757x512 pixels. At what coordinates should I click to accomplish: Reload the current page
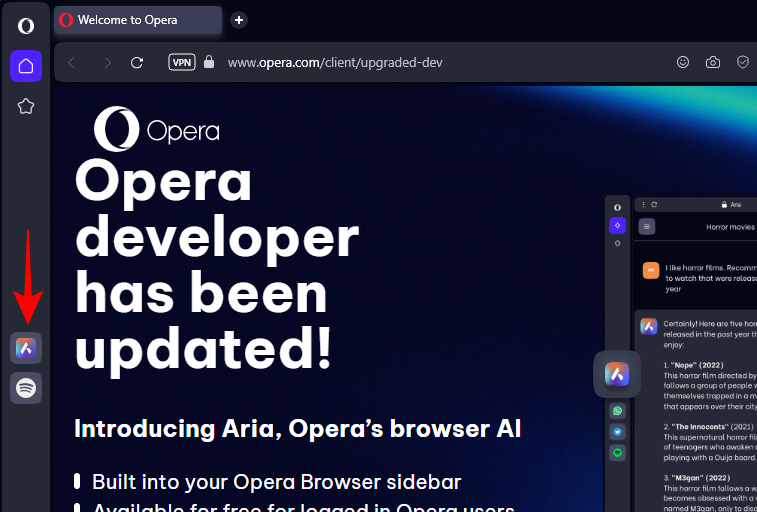click(x=137, y=62)
